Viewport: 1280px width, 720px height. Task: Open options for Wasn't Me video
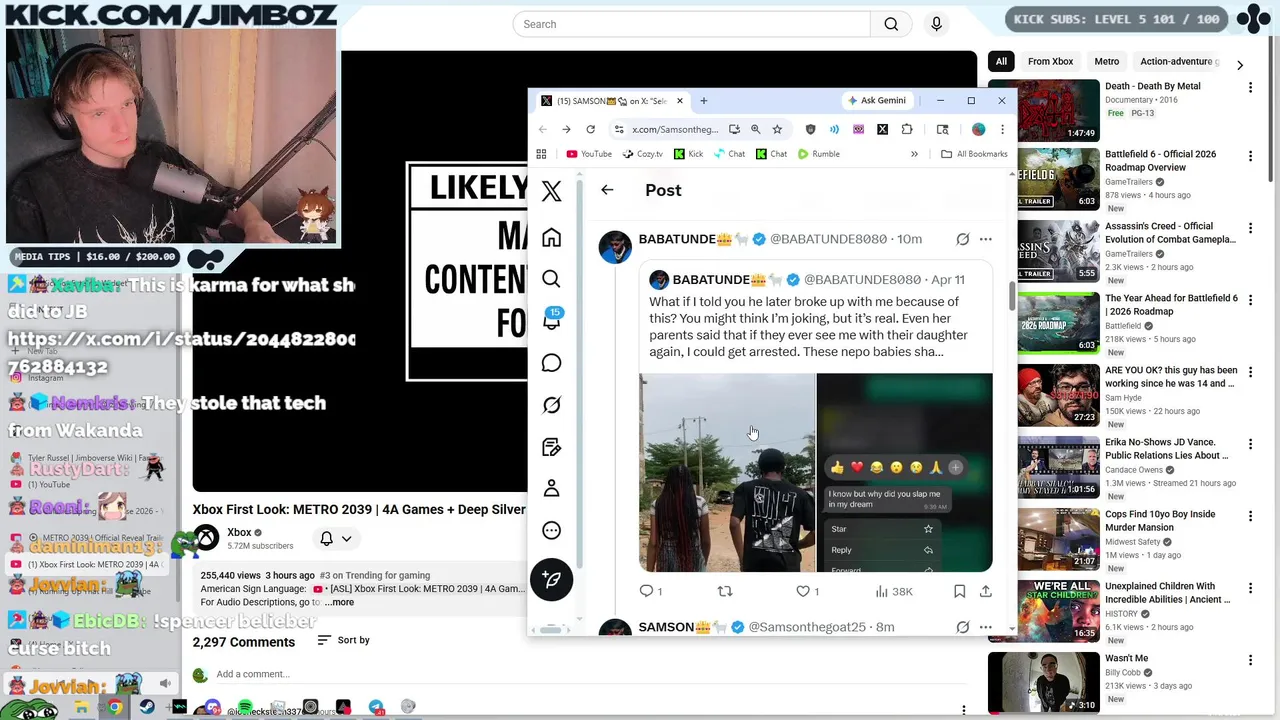[x=1250, y=660]
